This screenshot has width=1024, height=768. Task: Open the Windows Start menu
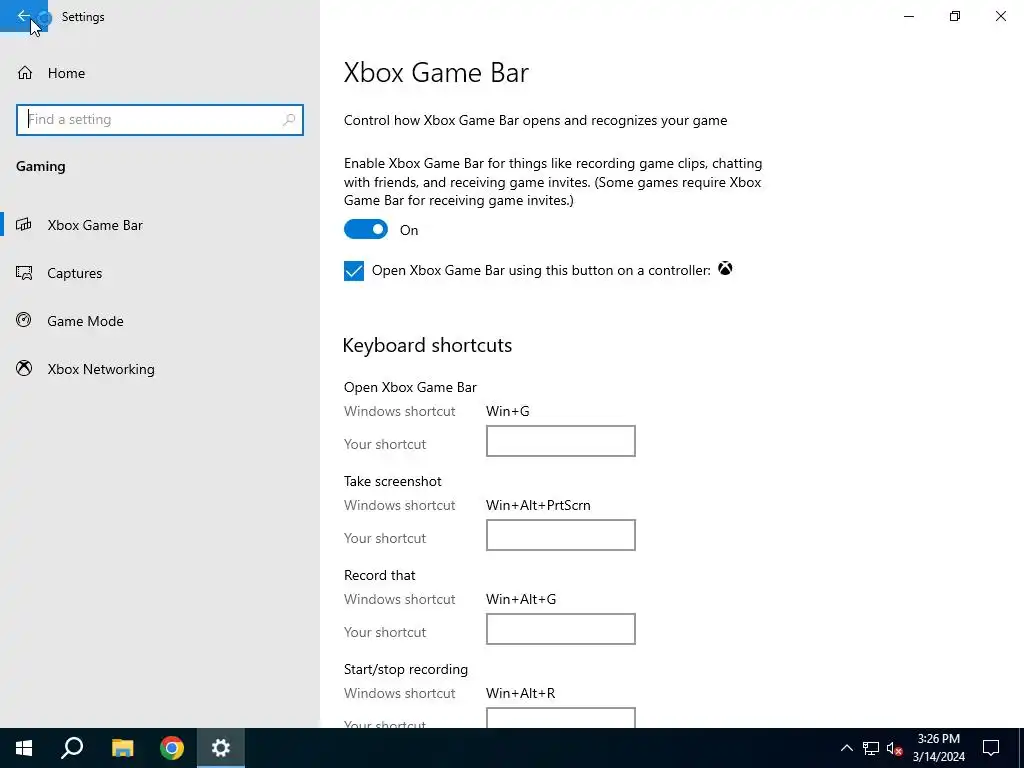coord(24,748)
